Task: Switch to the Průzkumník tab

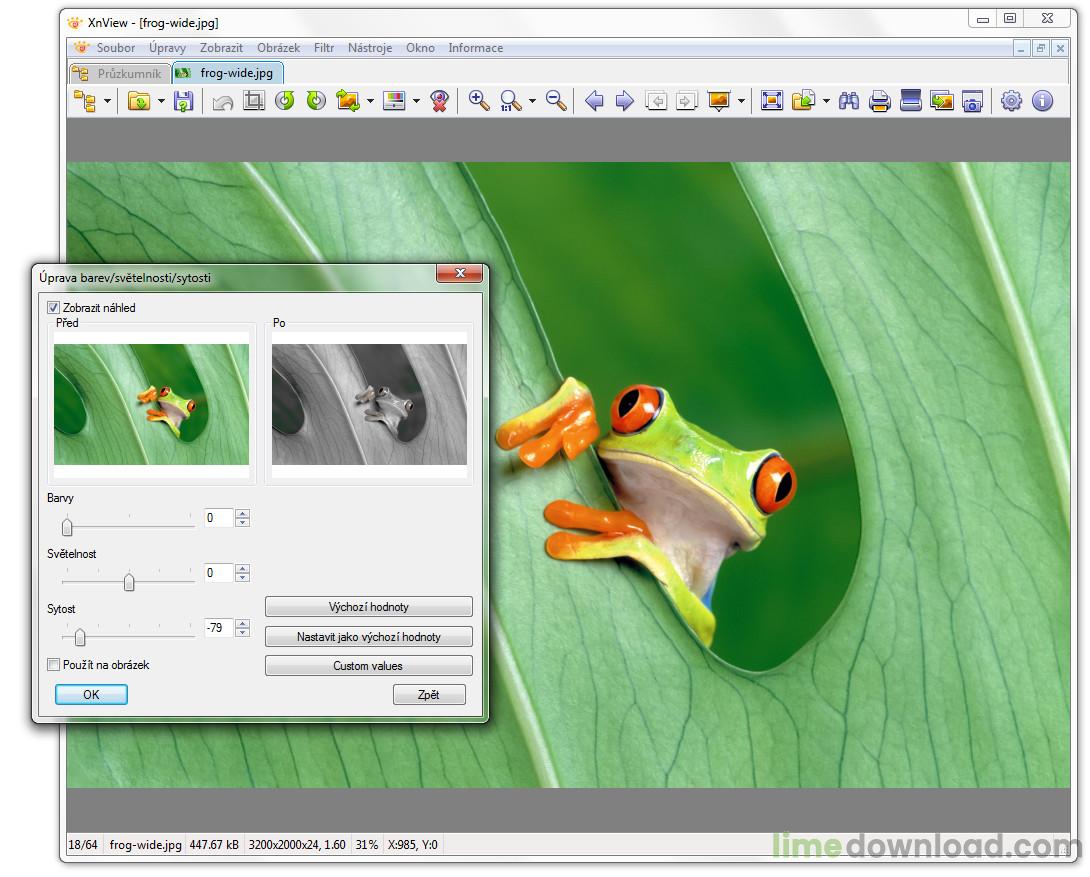Action: 119,73
